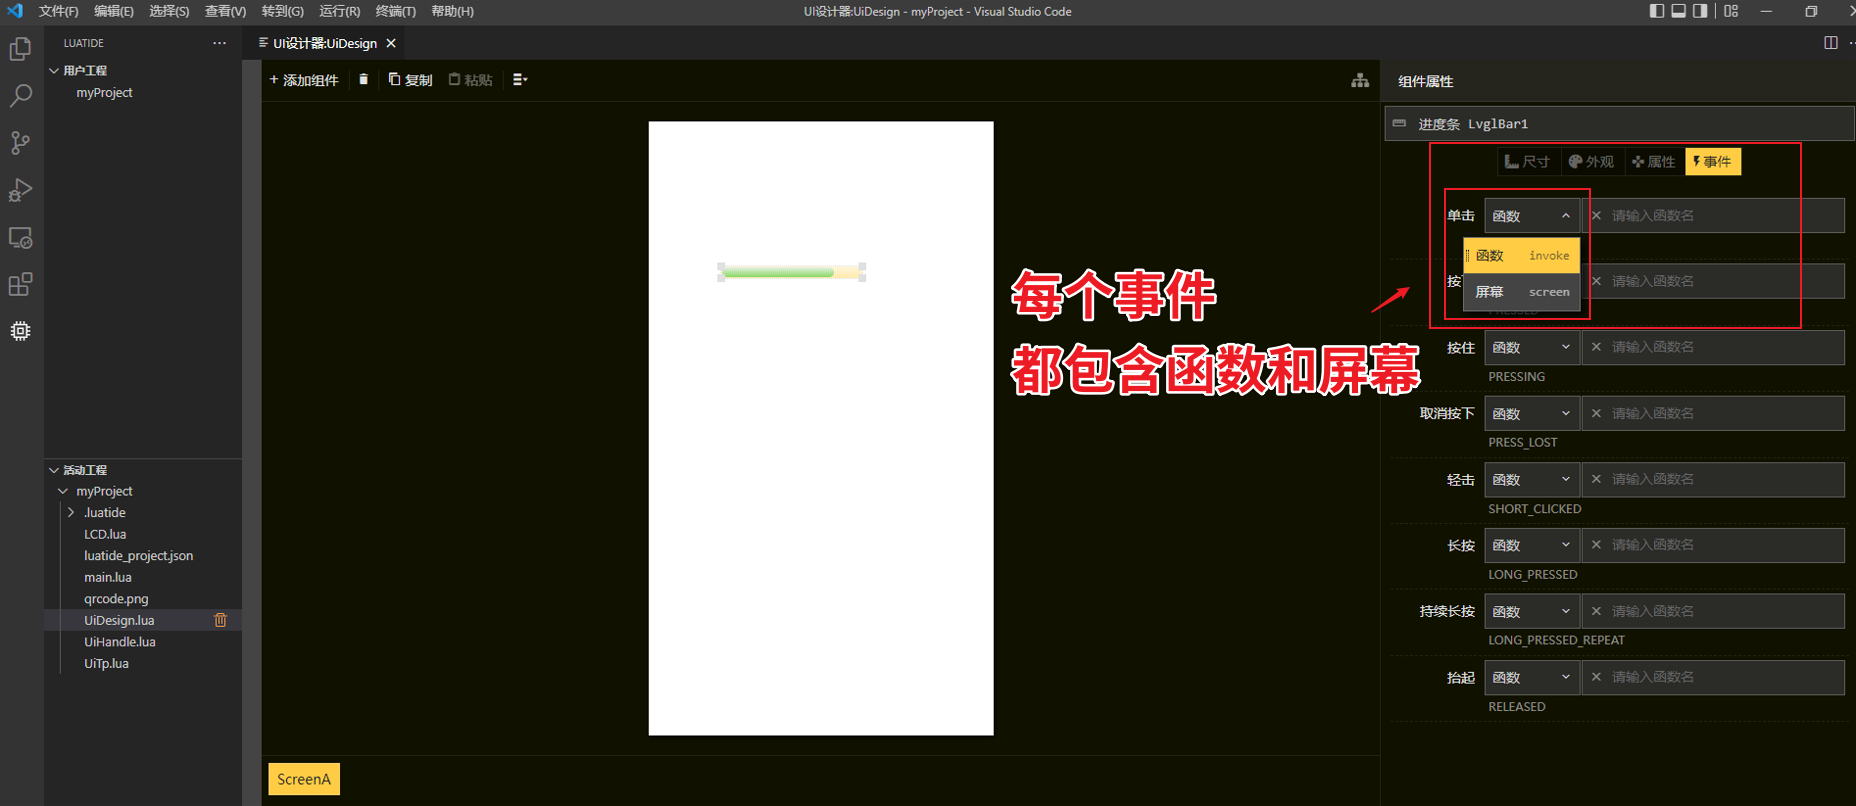Delete UiDesign.lua with the orange trash icon
Viewport: 1856px width, 806px height.
tap(221, 620)
